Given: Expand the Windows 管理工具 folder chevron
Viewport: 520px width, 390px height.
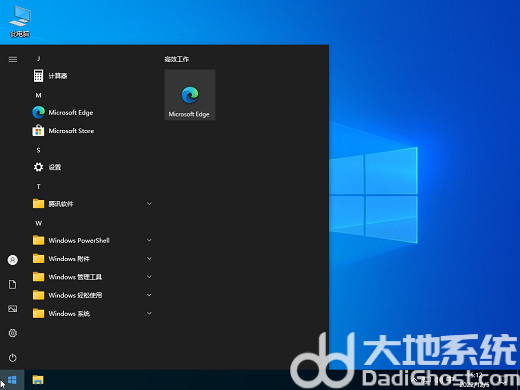Looking at the screenshot, I should click(x=149, y=277).
